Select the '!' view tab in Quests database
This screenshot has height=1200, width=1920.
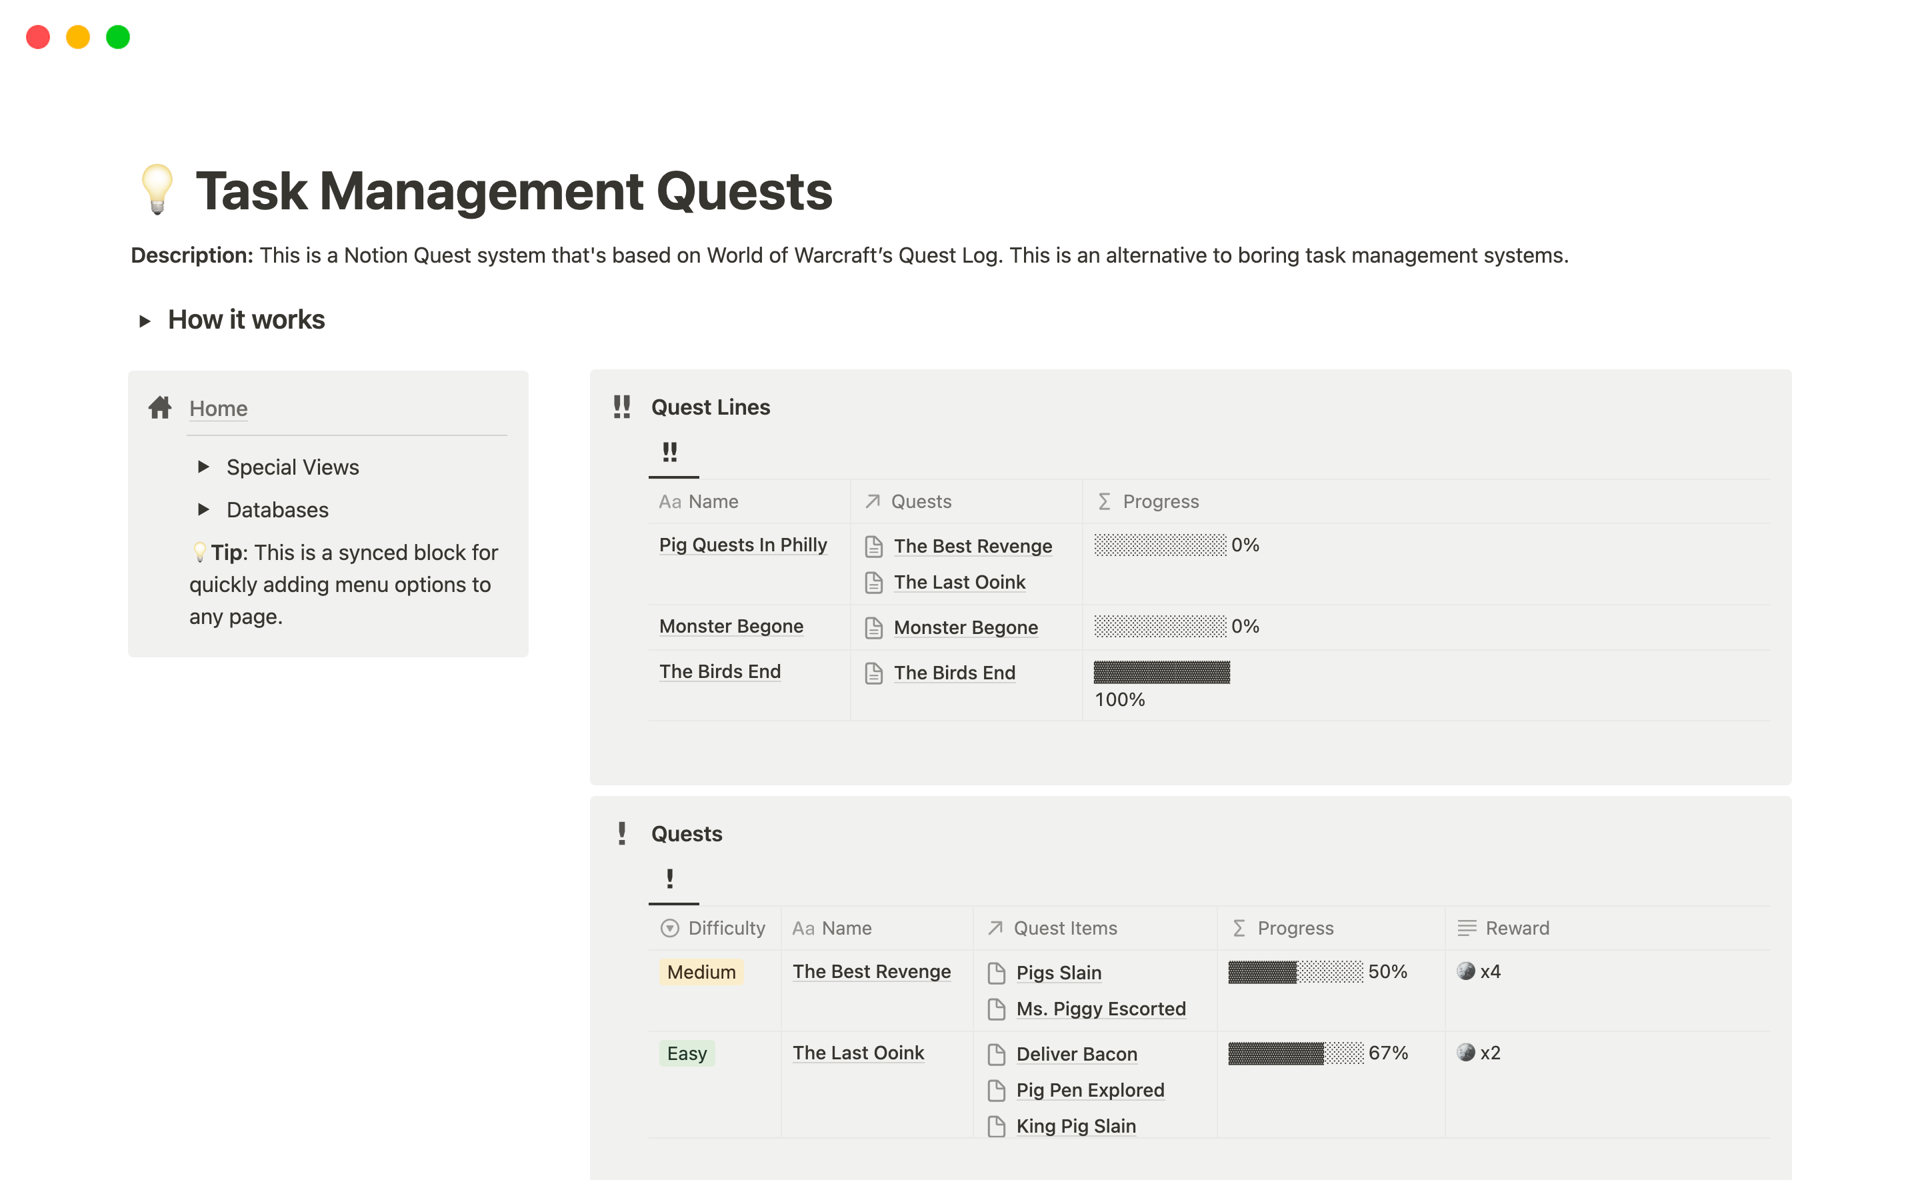pyautogui.click(x=672, y=879)
